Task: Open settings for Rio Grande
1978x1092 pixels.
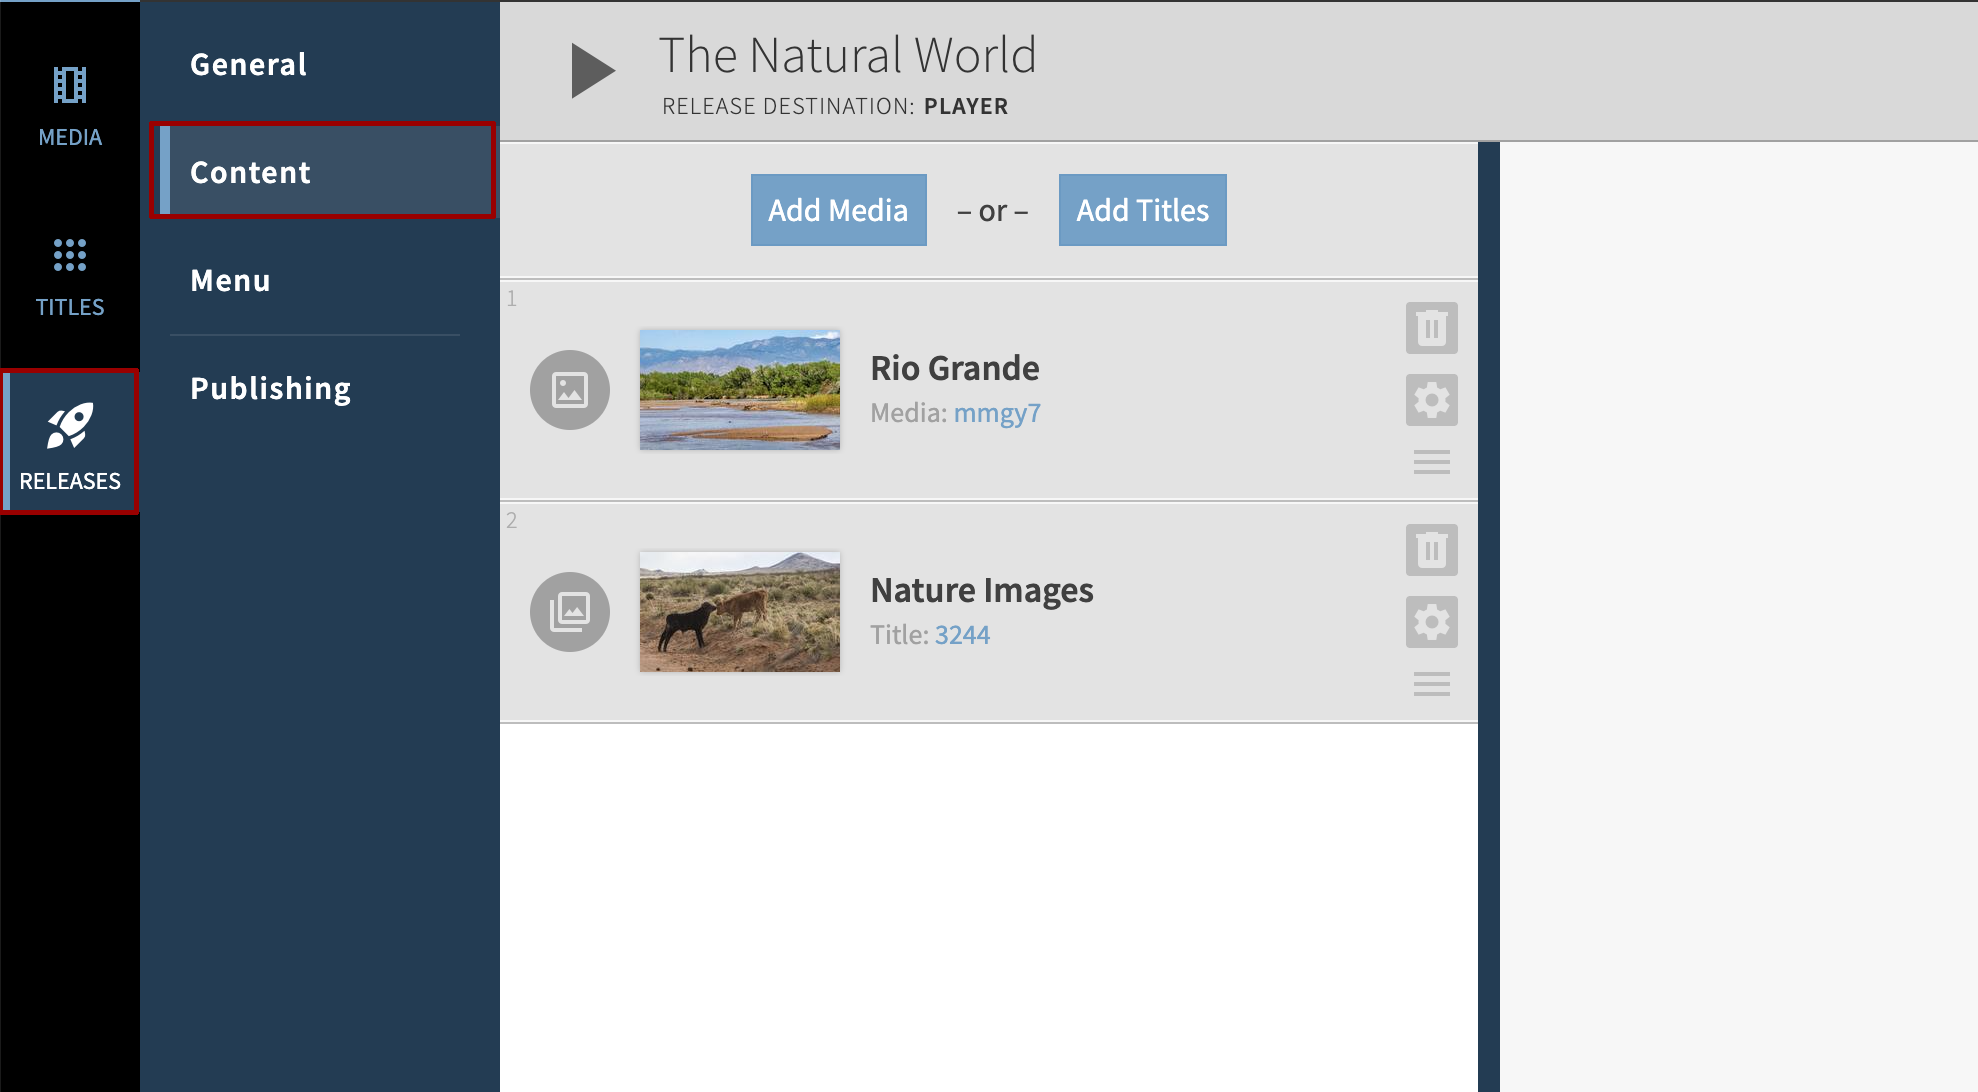Action: [x=1431, y=399]
